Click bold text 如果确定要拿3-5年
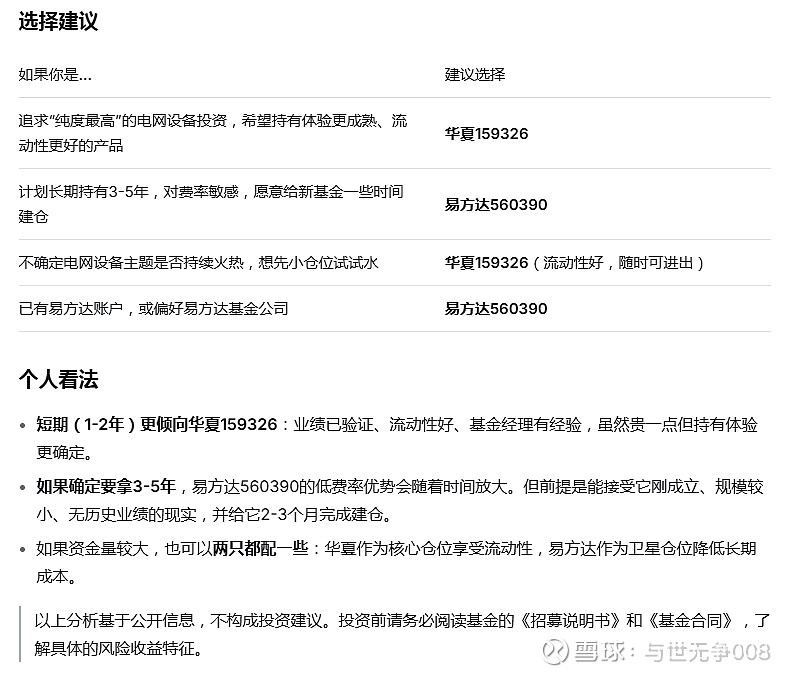The width and height of the screenshot is (793, 676). coord(106,487)
